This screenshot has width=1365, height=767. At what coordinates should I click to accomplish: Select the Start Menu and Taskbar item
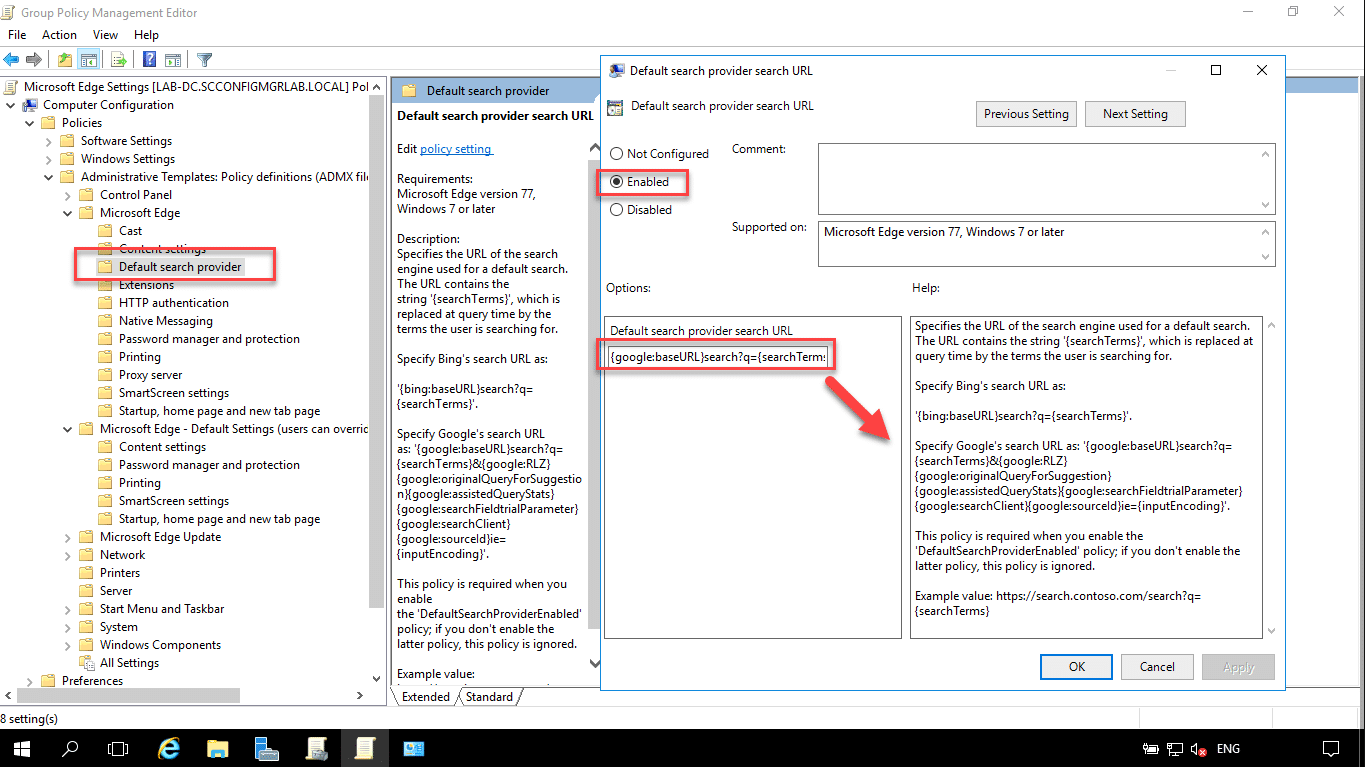click(162, 609)
